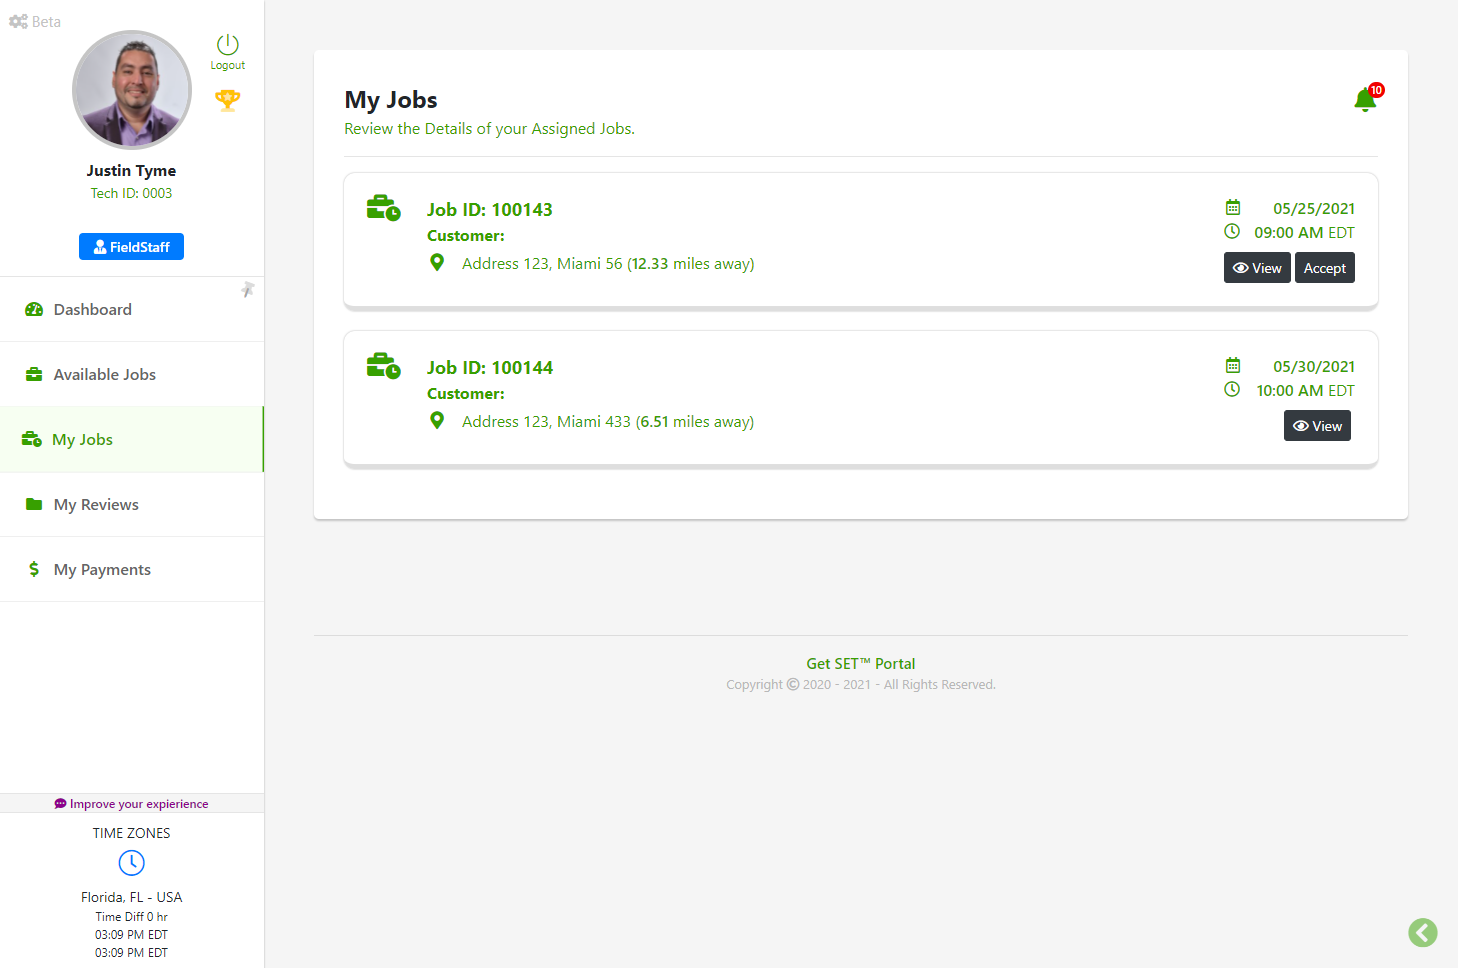Click the map pin for Job 100144
Screen dimensions: 1458x968
437,421
